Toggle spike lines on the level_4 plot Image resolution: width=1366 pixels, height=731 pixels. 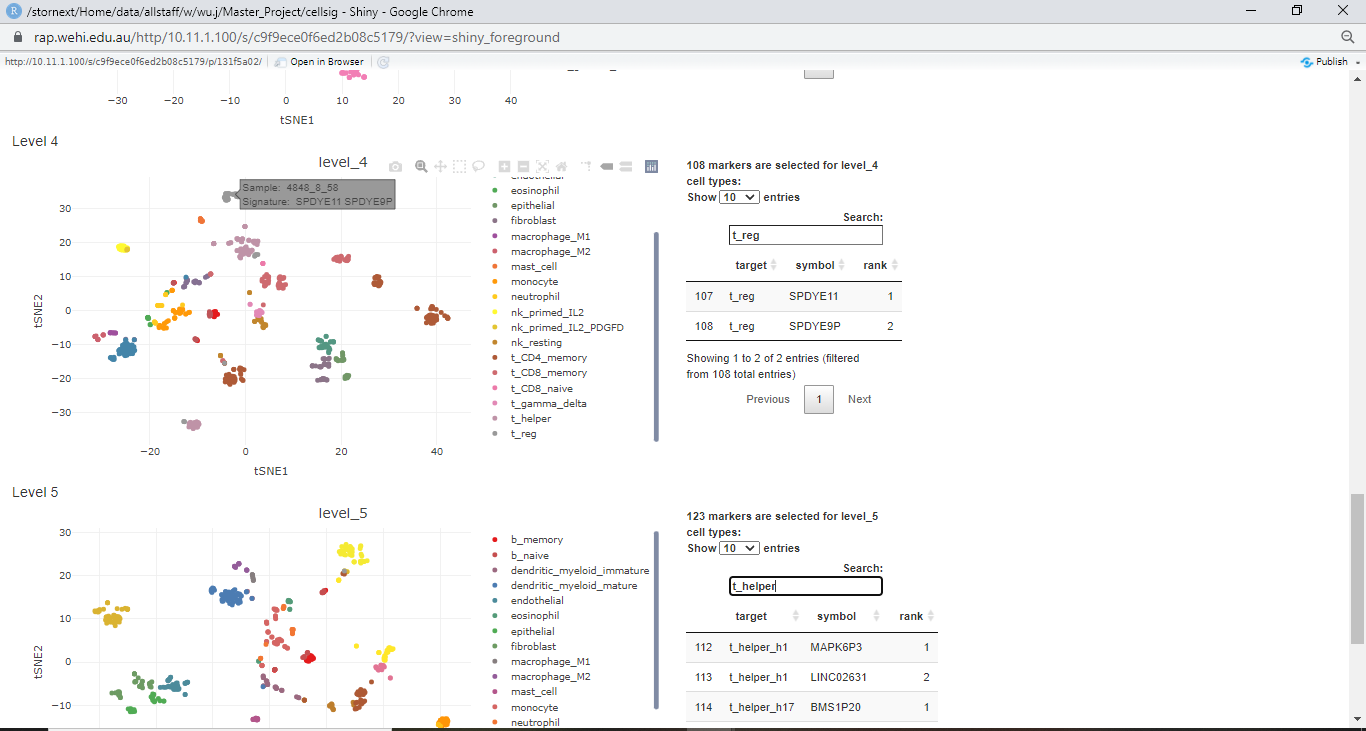(587, 166)
